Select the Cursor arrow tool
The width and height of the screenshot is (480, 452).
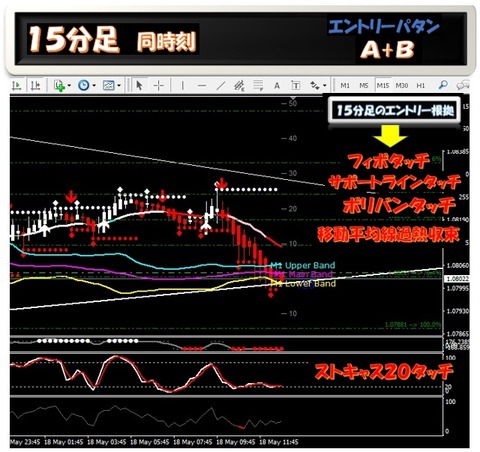(139, 86)
